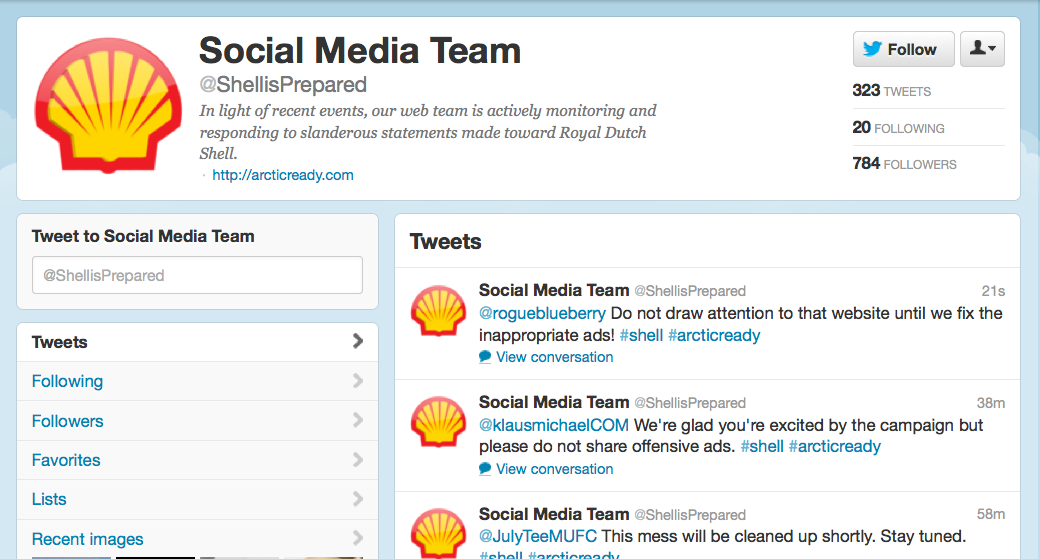Open the @rogueblueberry mention link
The image size is (1040, 559).
pos(542,313)
